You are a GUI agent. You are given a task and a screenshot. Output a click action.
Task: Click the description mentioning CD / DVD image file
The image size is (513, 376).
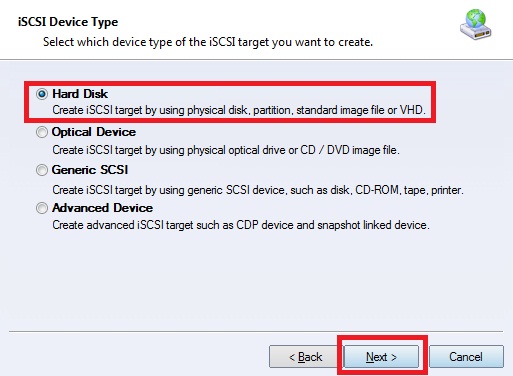[x=226, y=150]
